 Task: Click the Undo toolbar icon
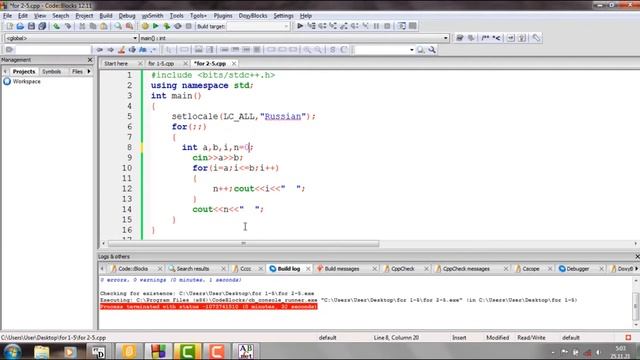click(56, 26)
